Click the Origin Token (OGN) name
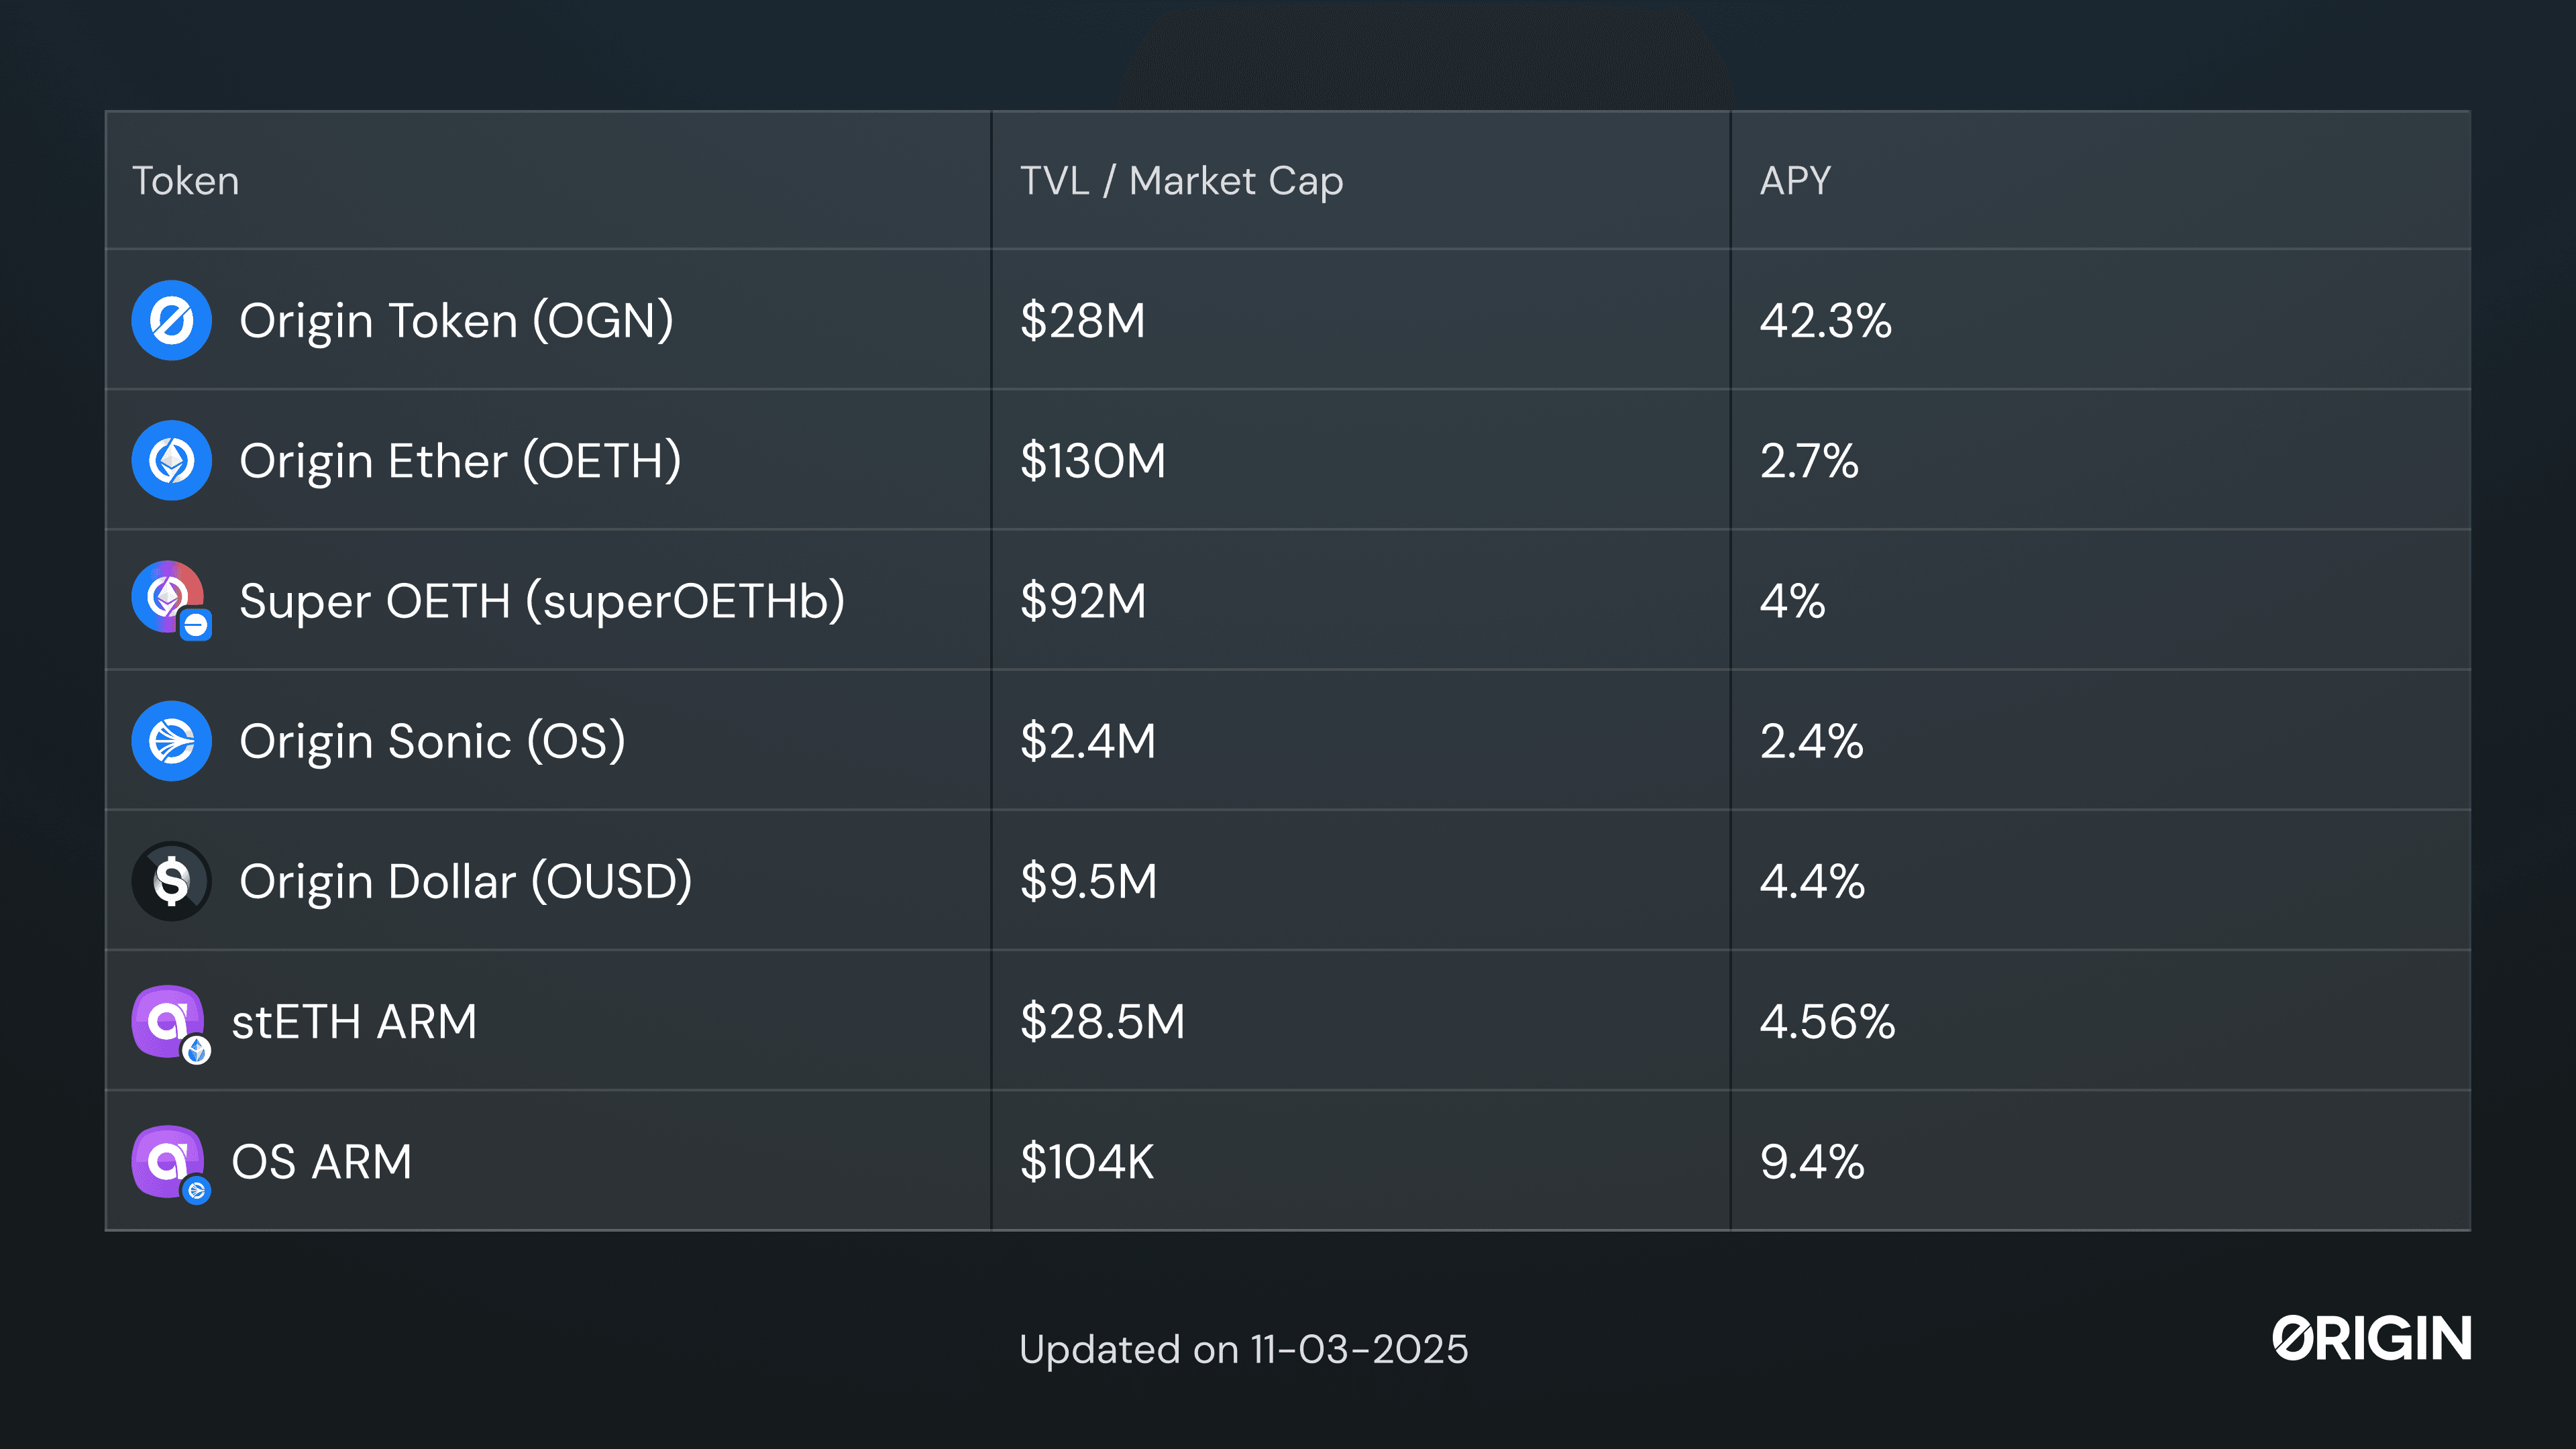 coord(456,321)
